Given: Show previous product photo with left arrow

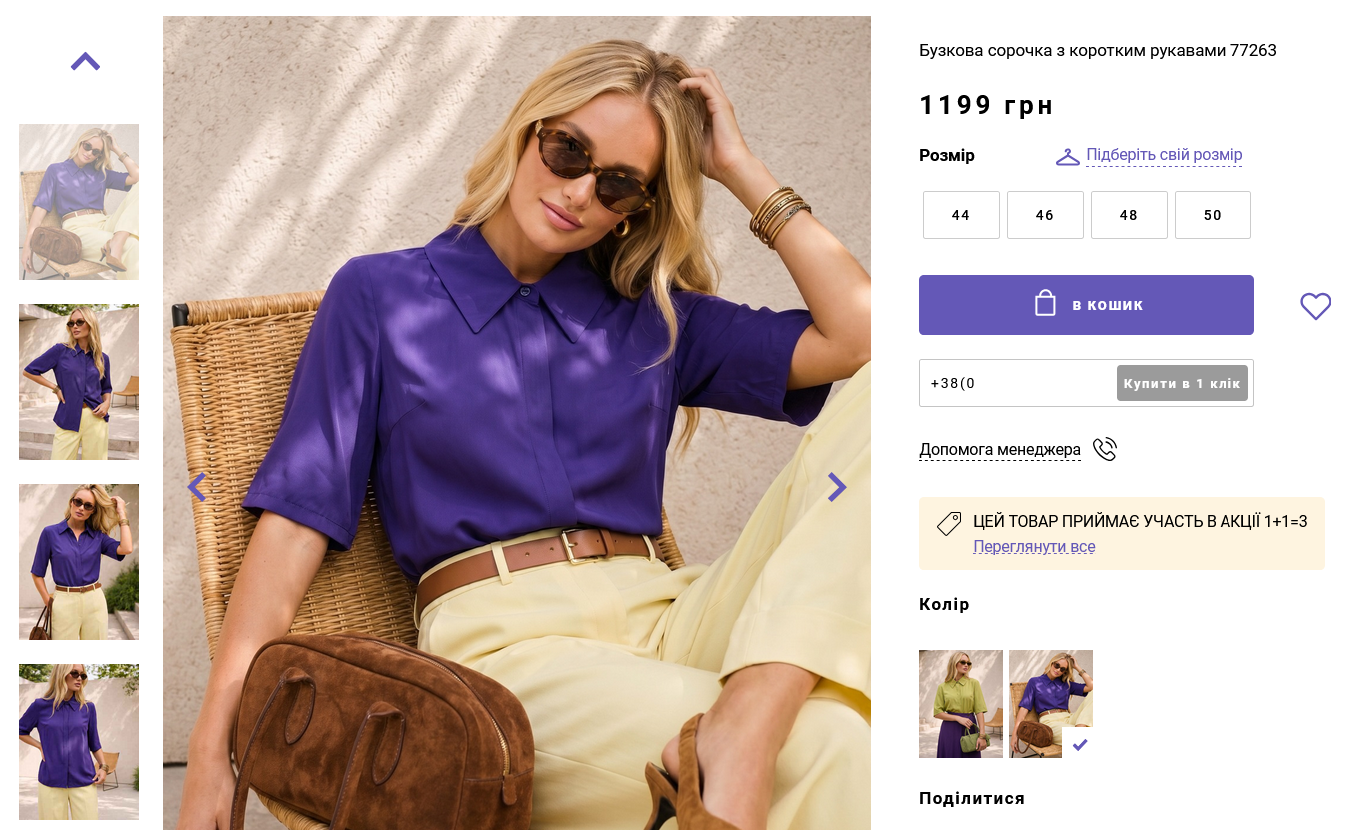Looking at the screenshot, I should [x=197, y=487].
